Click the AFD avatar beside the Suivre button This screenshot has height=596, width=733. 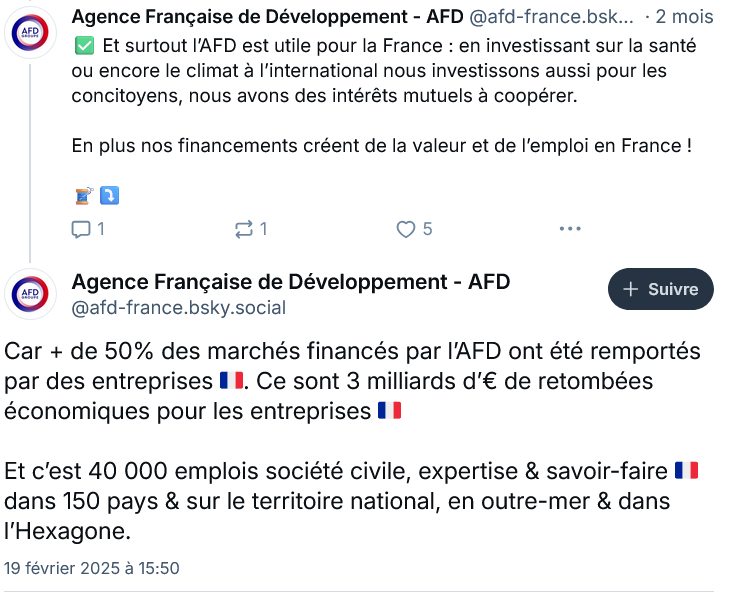(x=30, y=294)
